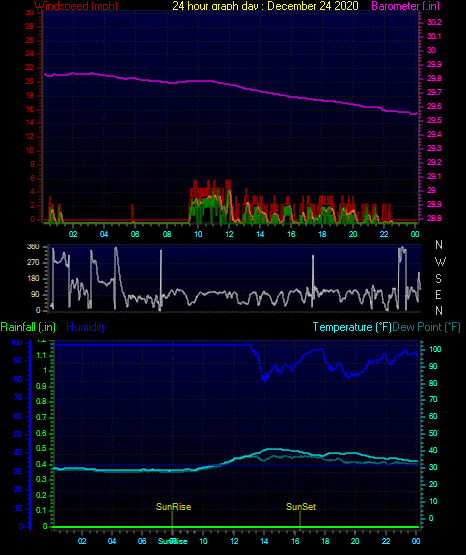Click the 14 hour tick on the temperature graph
The height and width of the screenshot is (555, 466).
pyautogui.click(x=264, y=541)
